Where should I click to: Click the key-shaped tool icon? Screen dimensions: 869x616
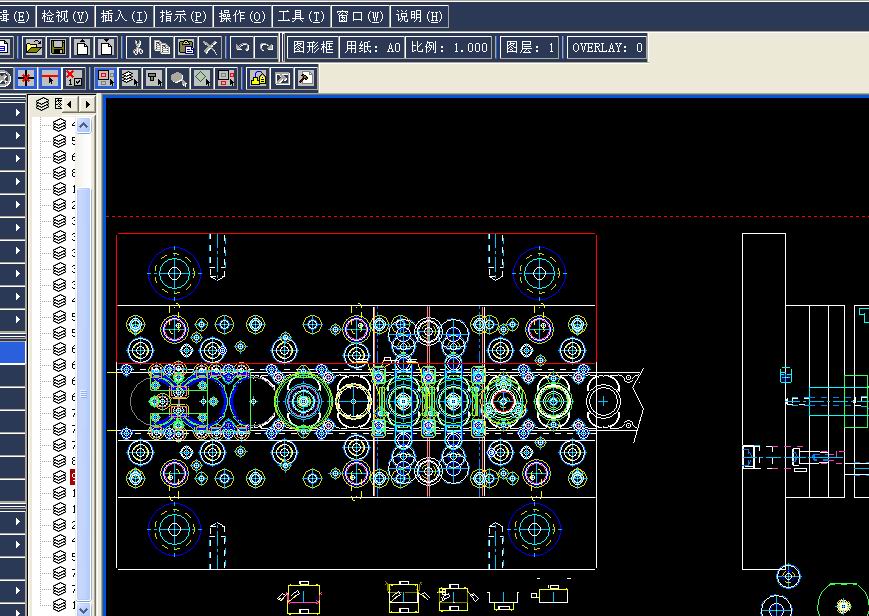[x=178, y=79]
